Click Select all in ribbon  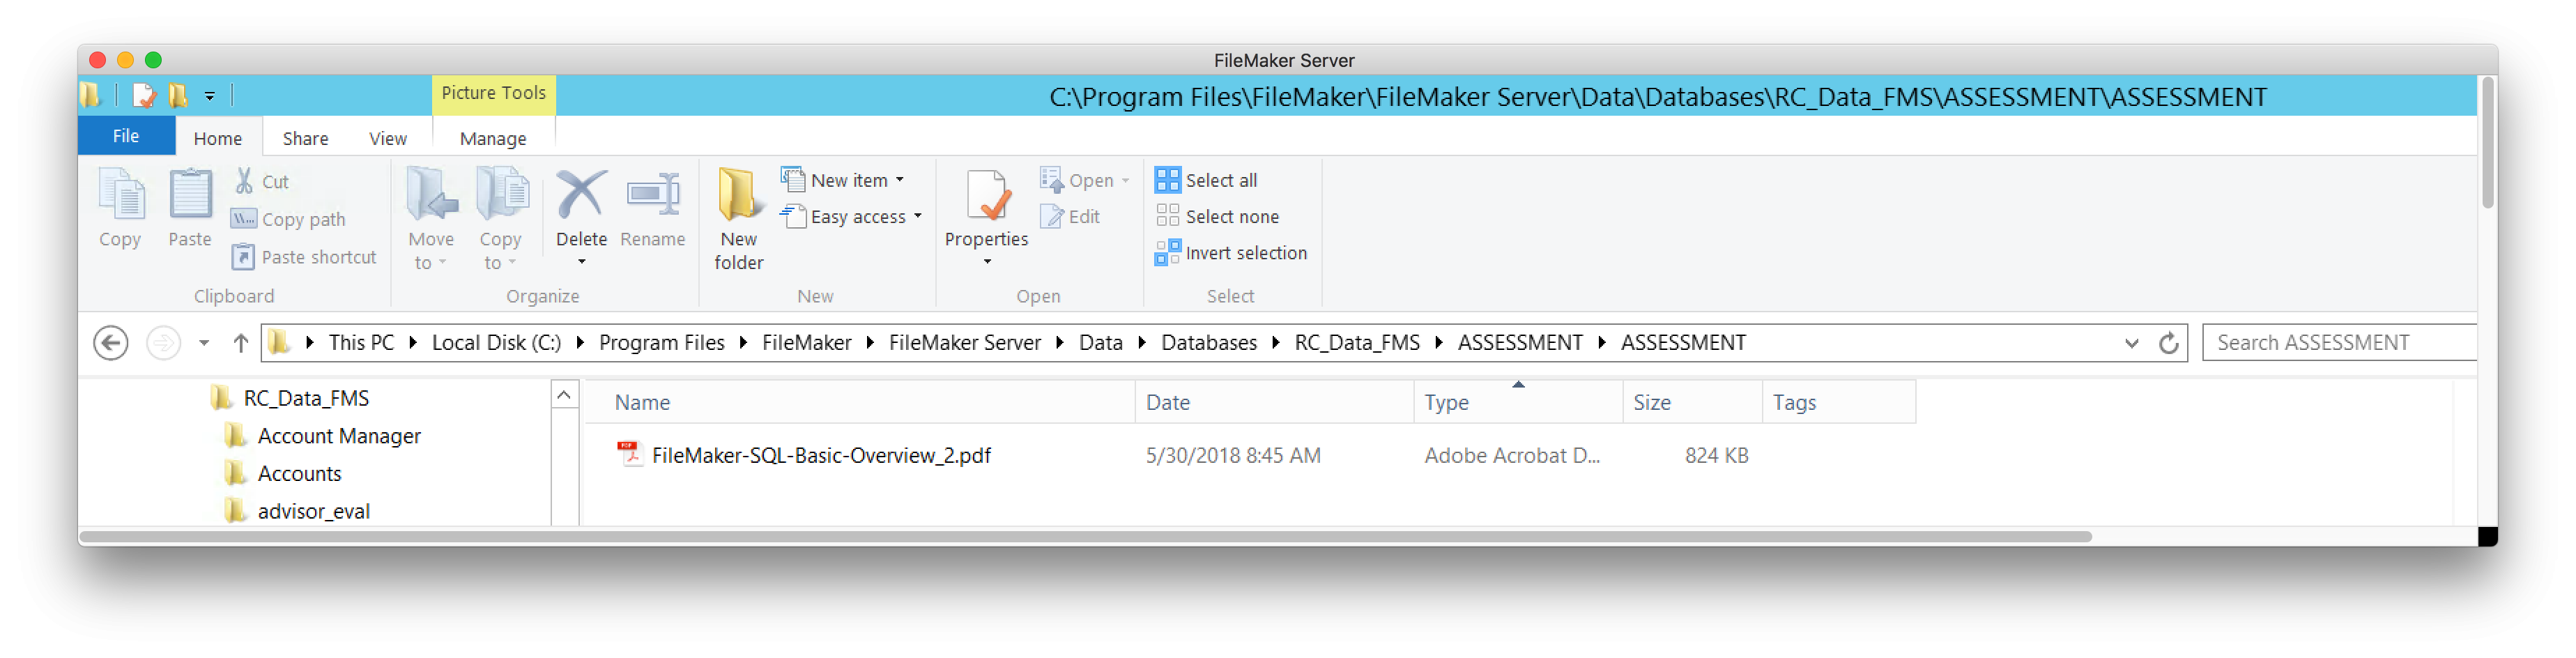pyautogui.click(x=1207, y=180)
